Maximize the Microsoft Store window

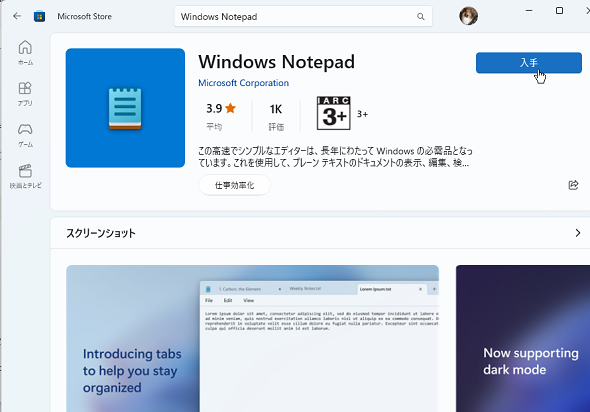click(x=560, y=11)
